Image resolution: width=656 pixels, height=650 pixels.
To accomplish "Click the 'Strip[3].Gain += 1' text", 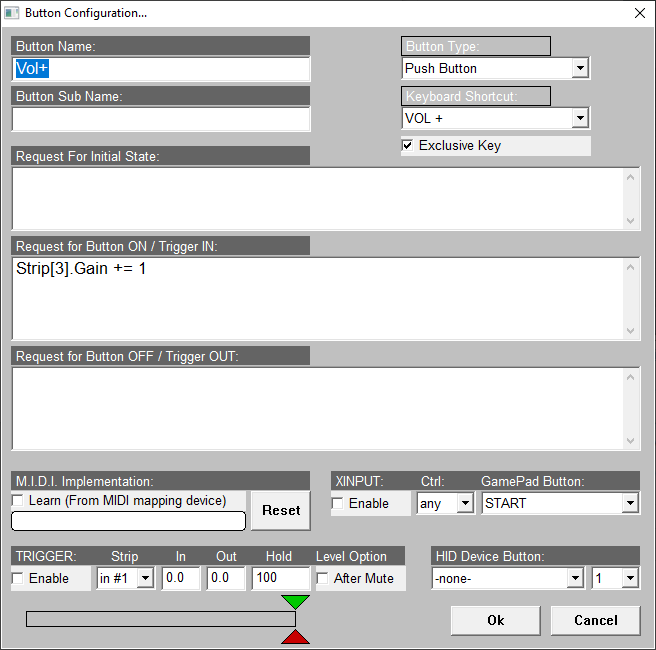I will pyautogui.click(x=81, y=268).
